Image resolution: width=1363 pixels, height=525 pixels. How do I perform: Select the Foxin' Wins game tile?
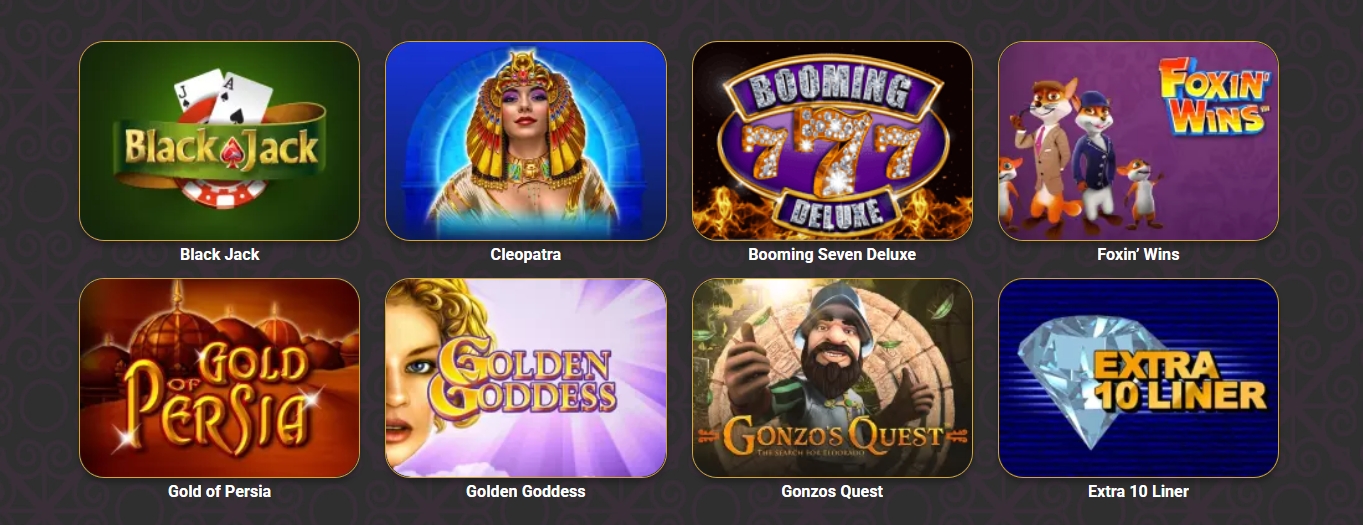point(1138,141)
